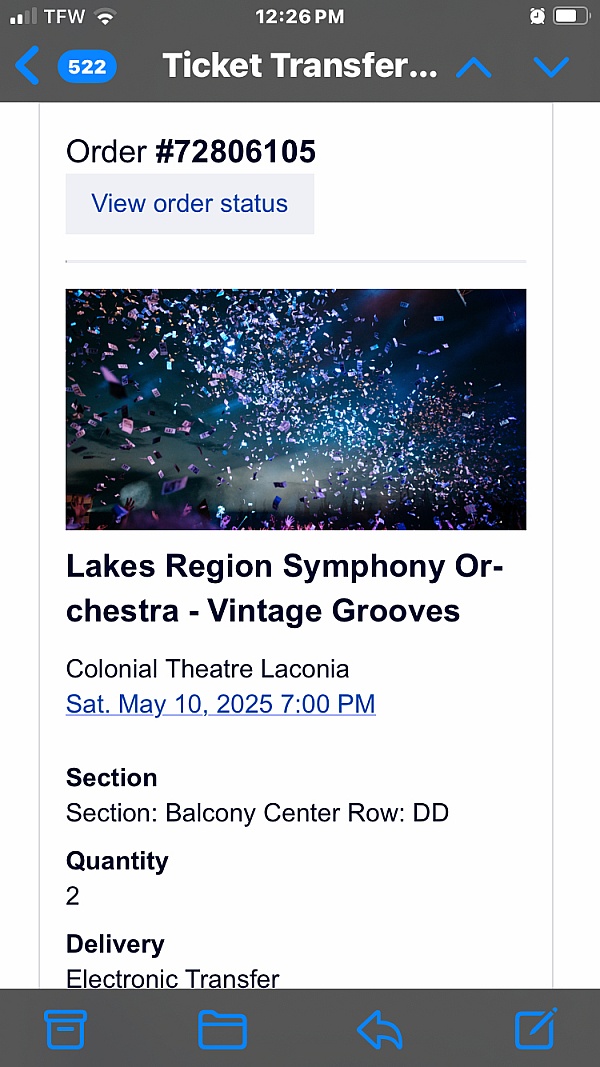The height and width of the screenshot is (1067, 600).
Task: Tap the Balcony Center Row DD section text
Action: [x=257, y=813]
